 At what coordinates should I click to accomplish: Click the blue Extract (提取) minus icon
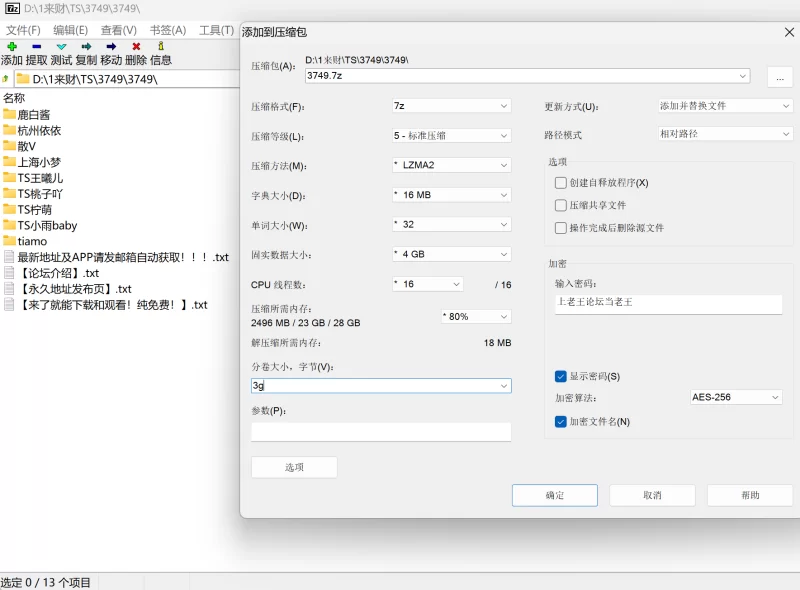coord(36,46)
